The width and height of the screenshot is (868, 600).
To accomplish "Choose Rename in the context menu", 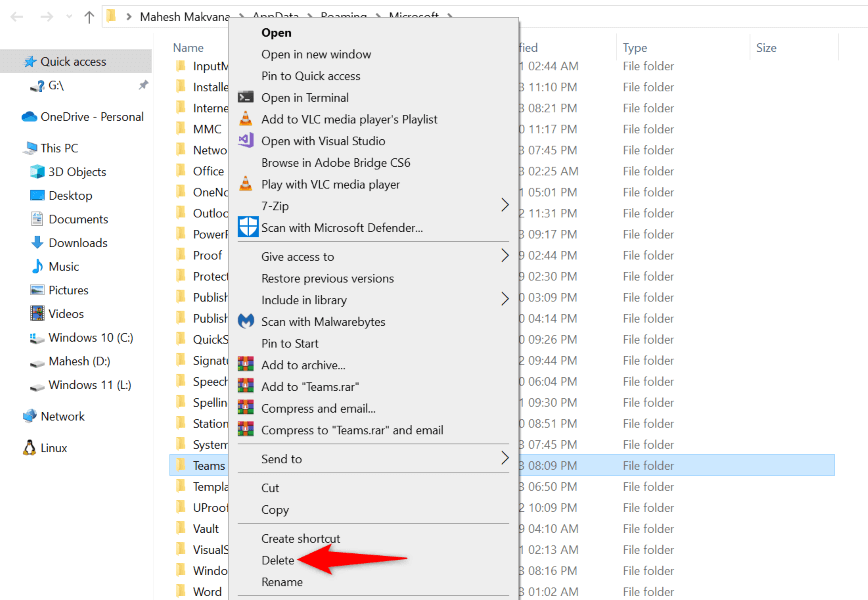I will pos(282,582).
